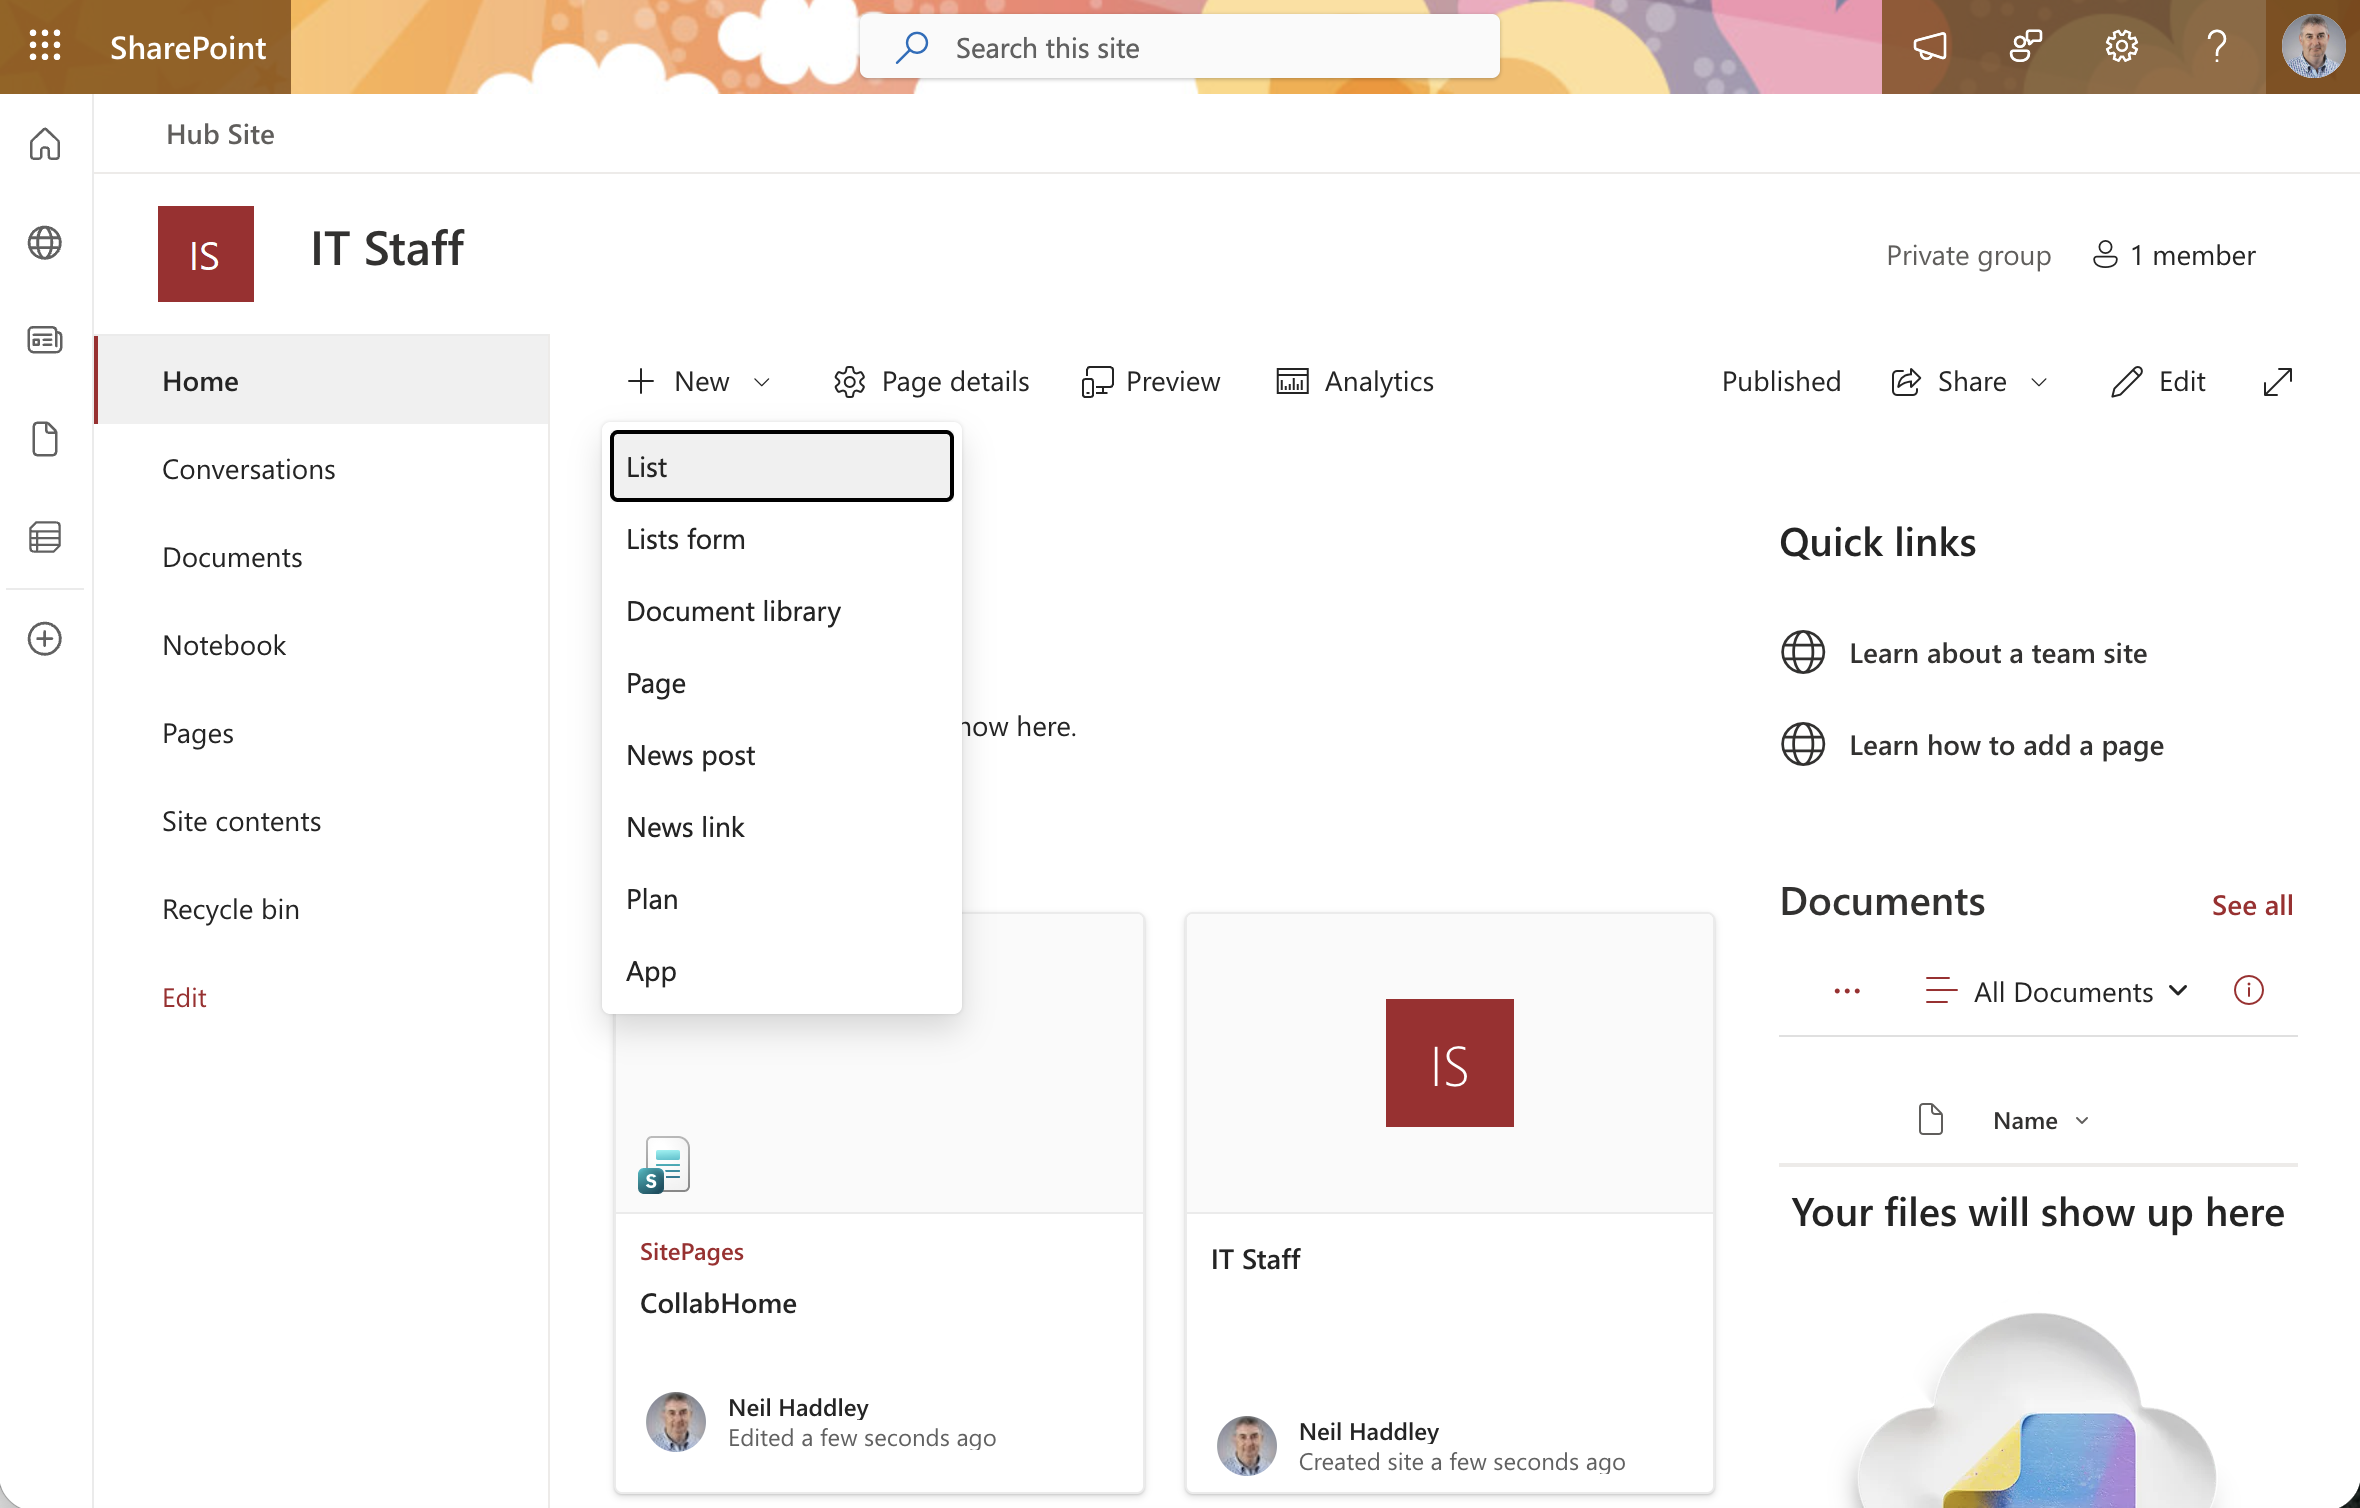The image size is (2360, 1508).
Task: Open My sites globe icon in left rail
Action: 45,242
